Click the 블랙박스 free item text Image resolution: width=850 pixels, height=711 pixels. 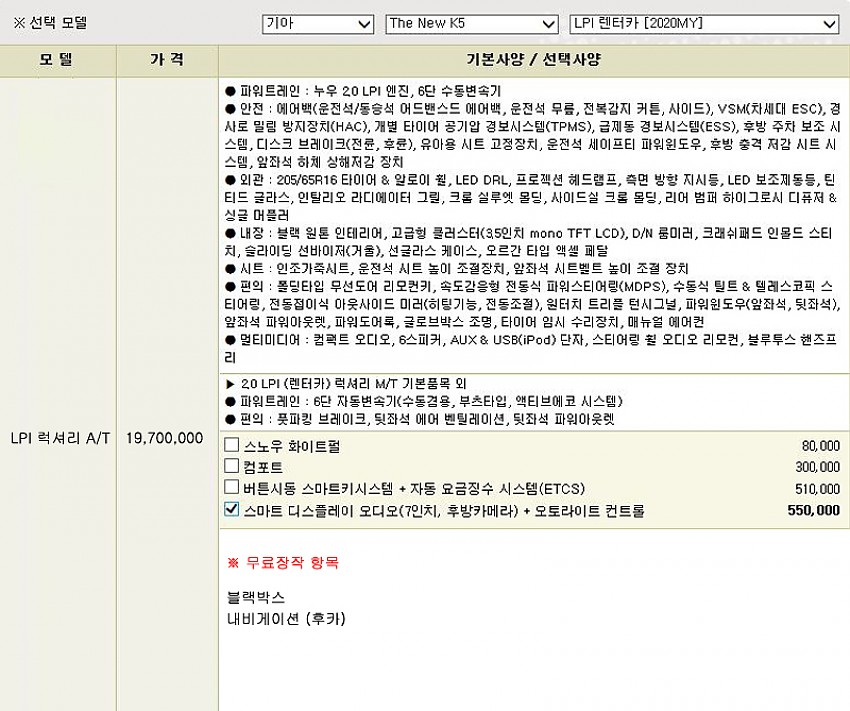256,599
